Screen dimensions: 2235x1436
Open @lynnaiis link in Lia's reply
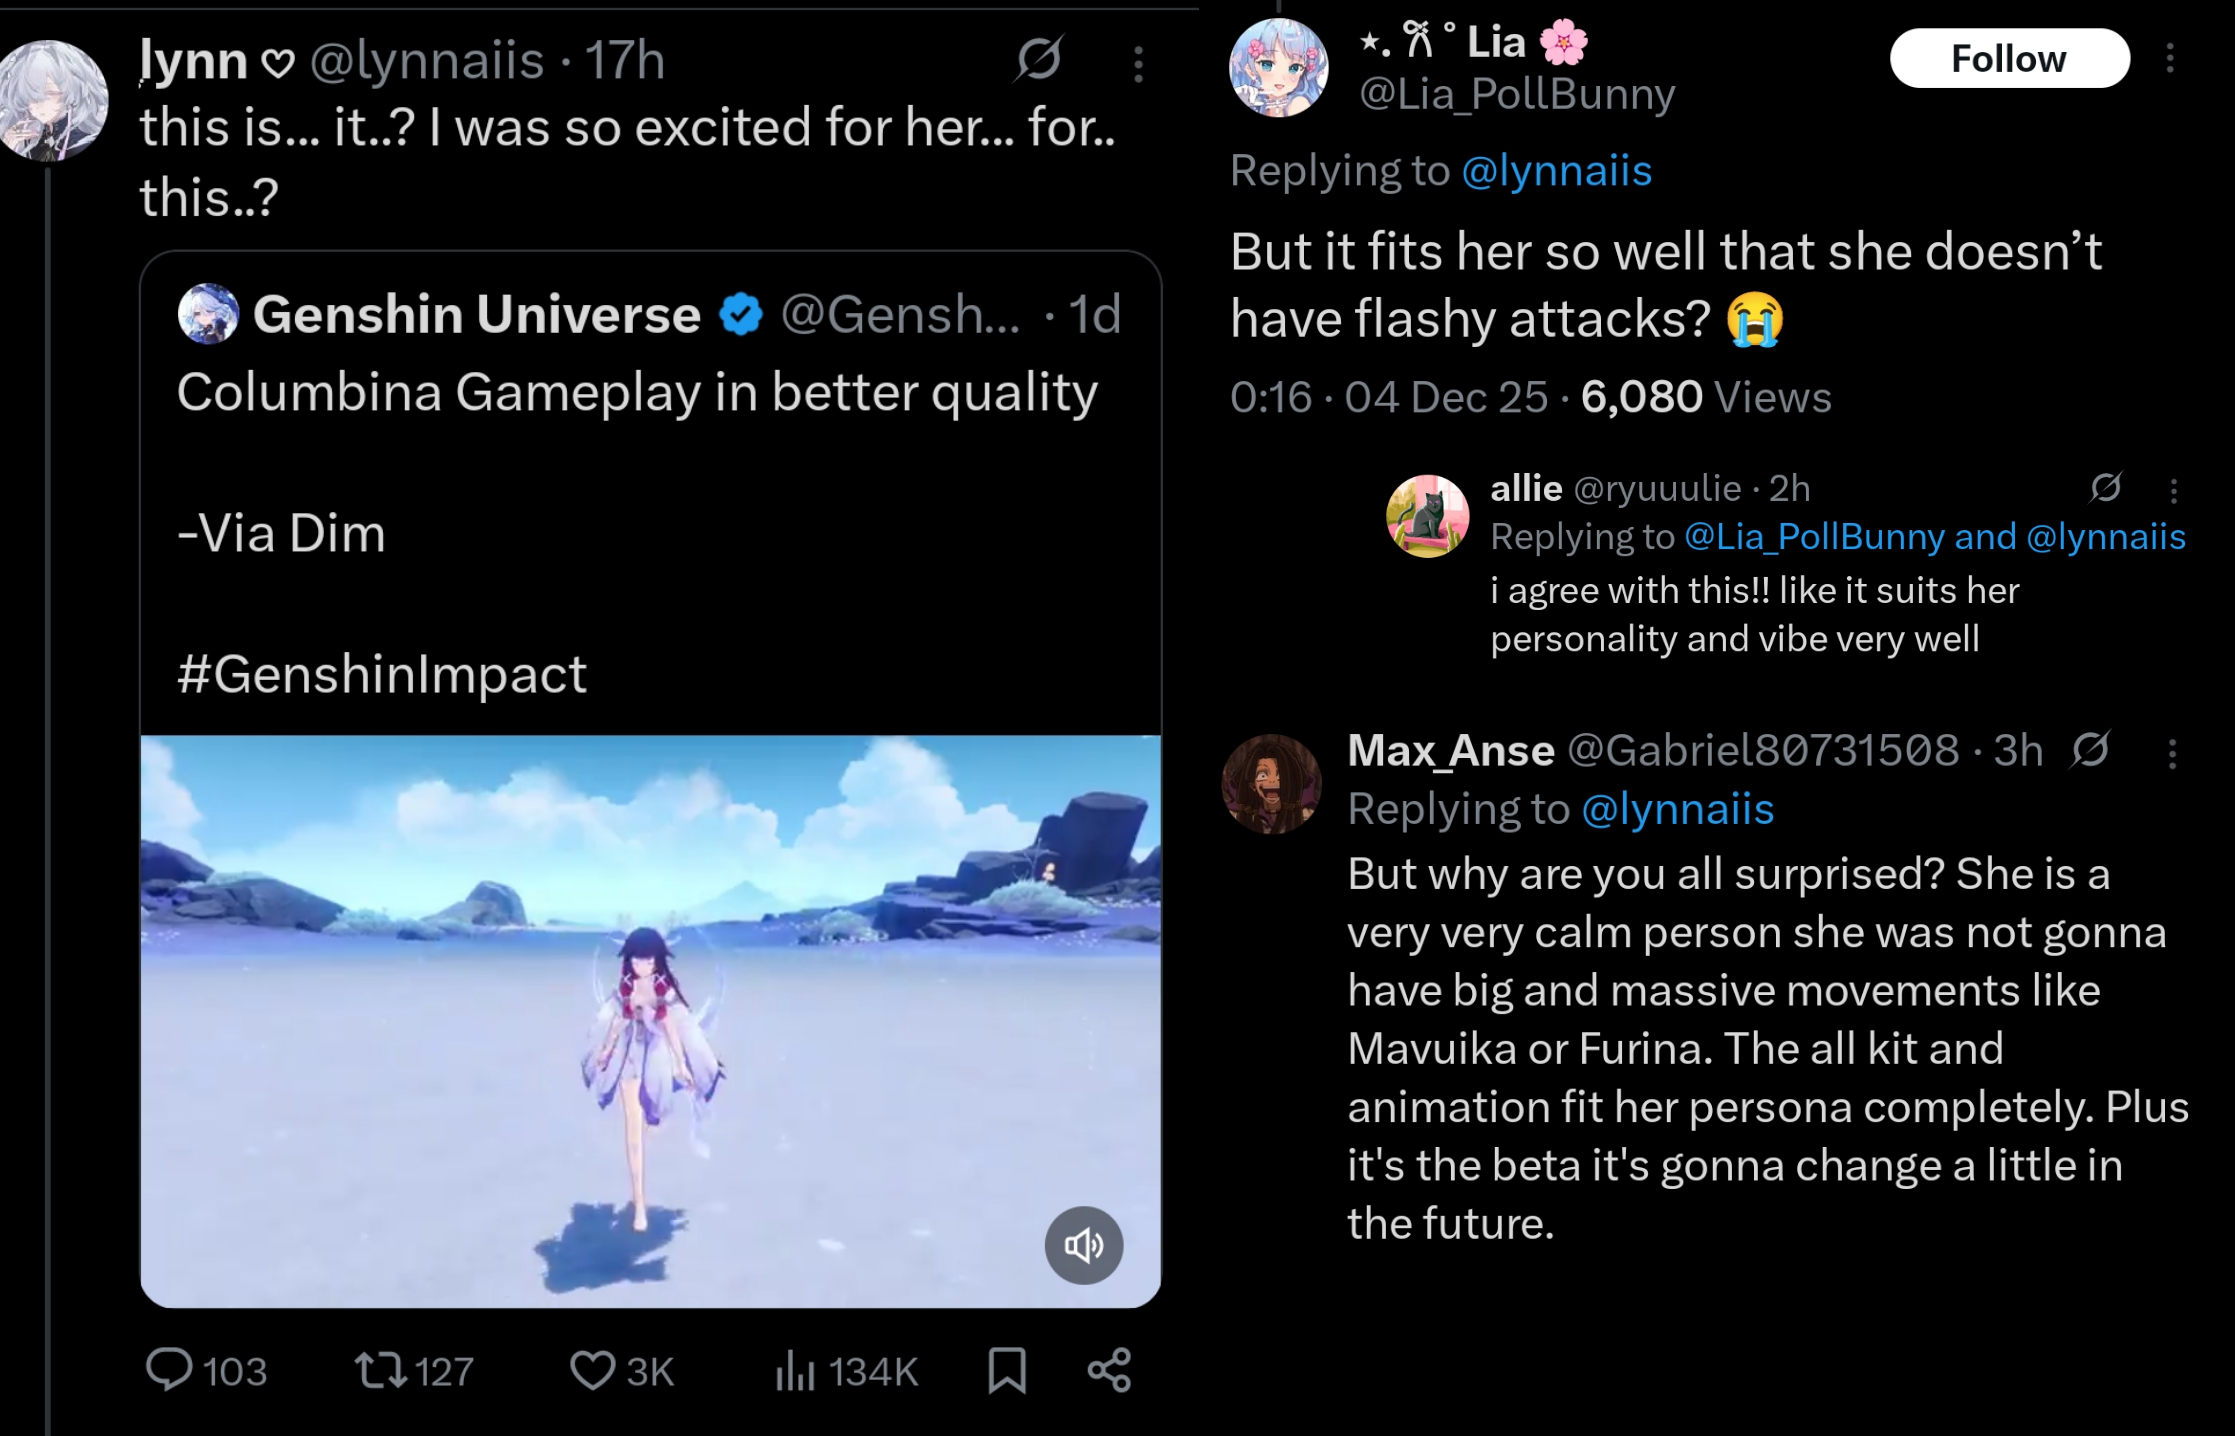(1556, 170)
